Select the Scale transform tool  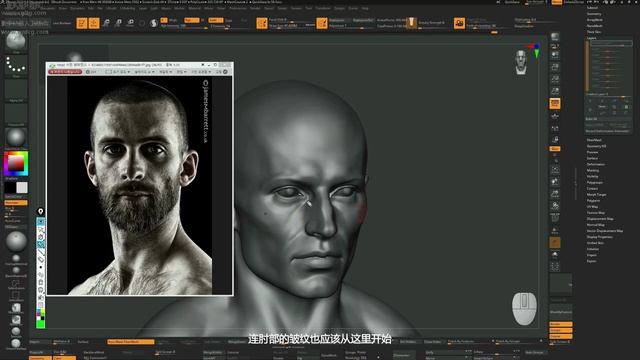coord(118,23)
